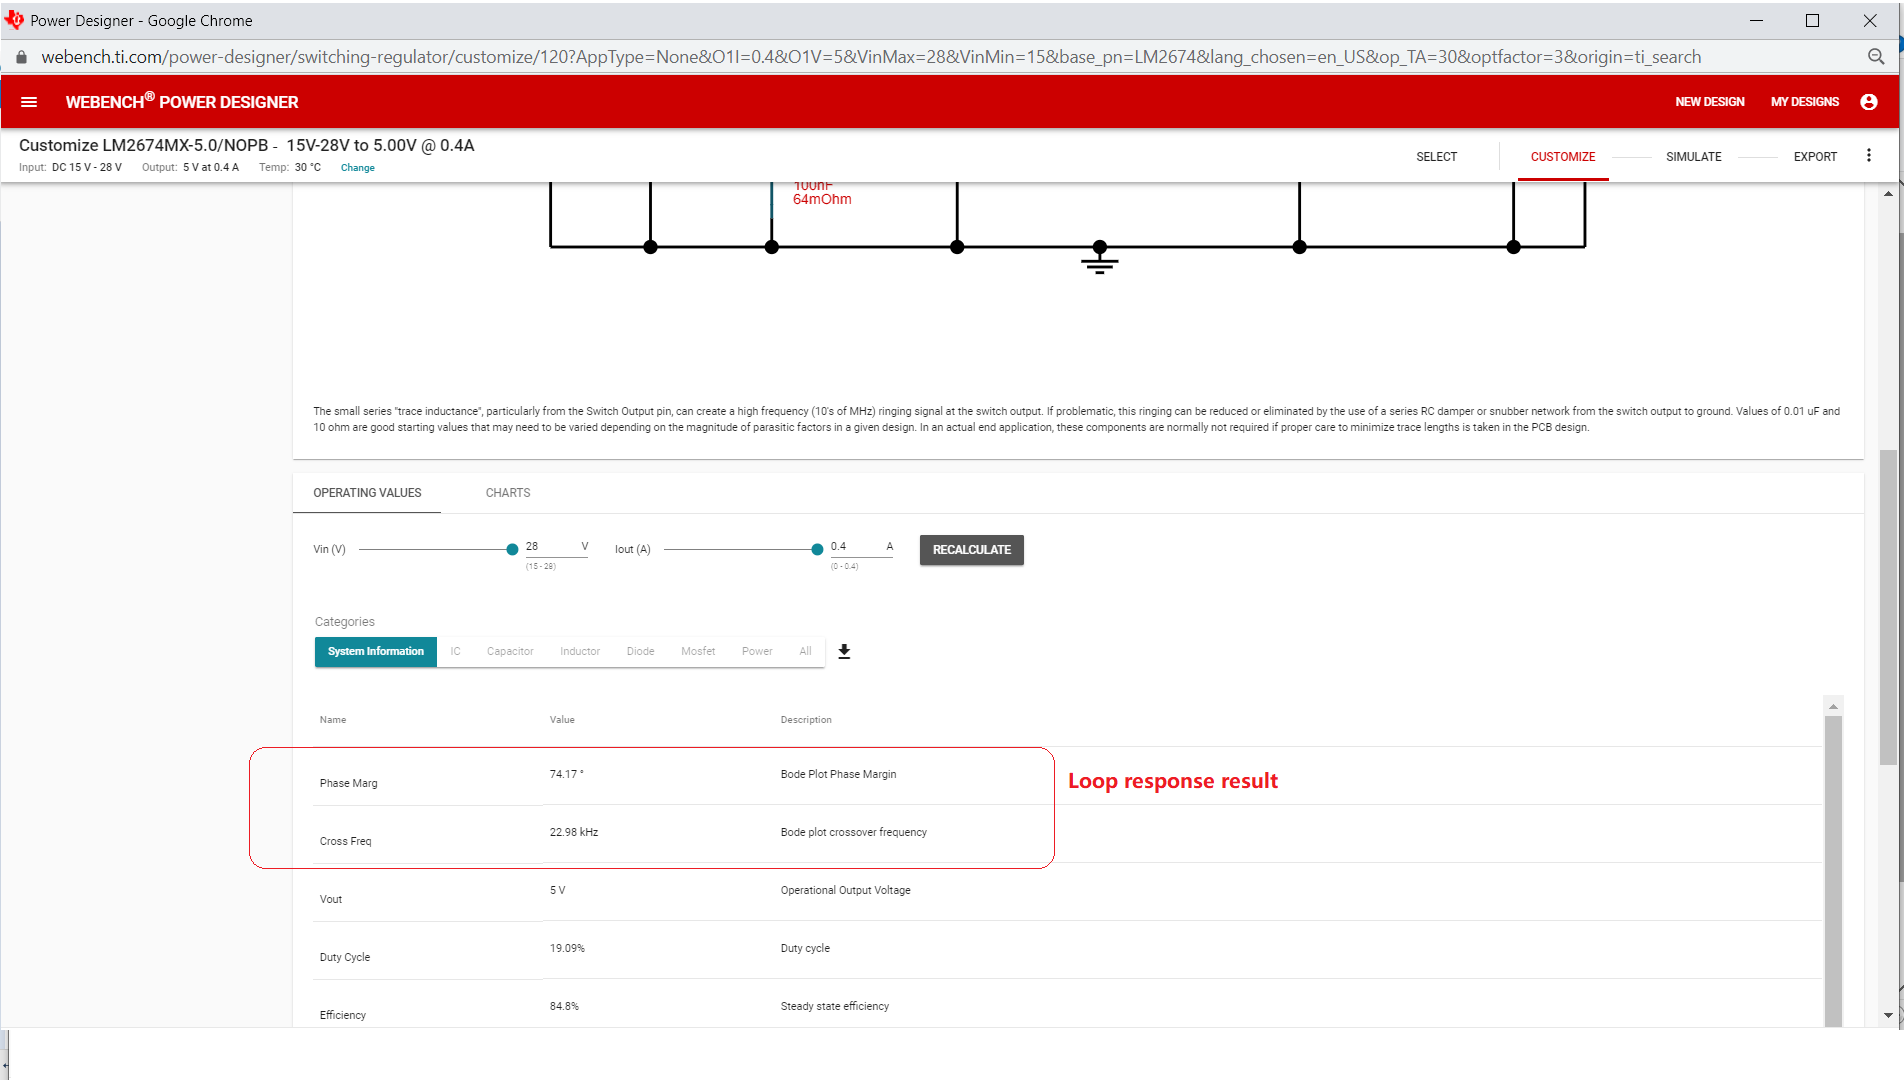
Task: Download operating values with the download icon
Action: [x=844, y=651]
